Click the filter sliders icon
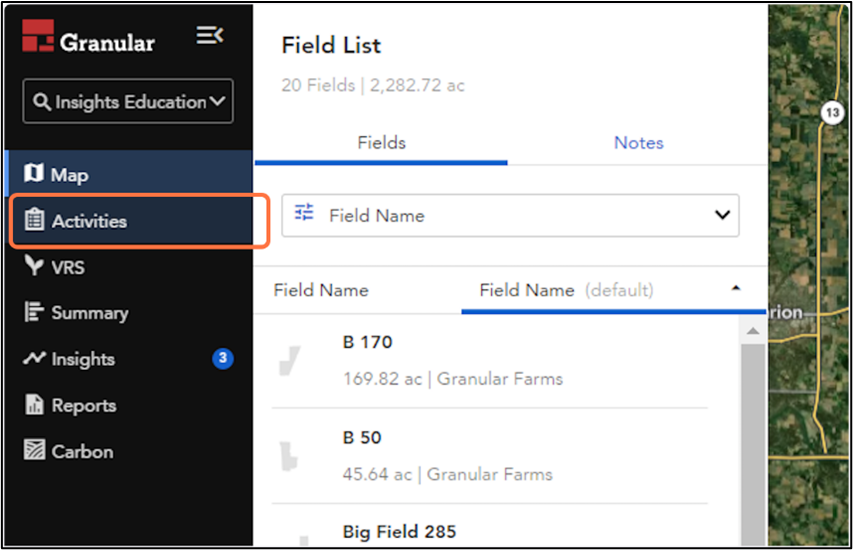 (x=304, y=212)
